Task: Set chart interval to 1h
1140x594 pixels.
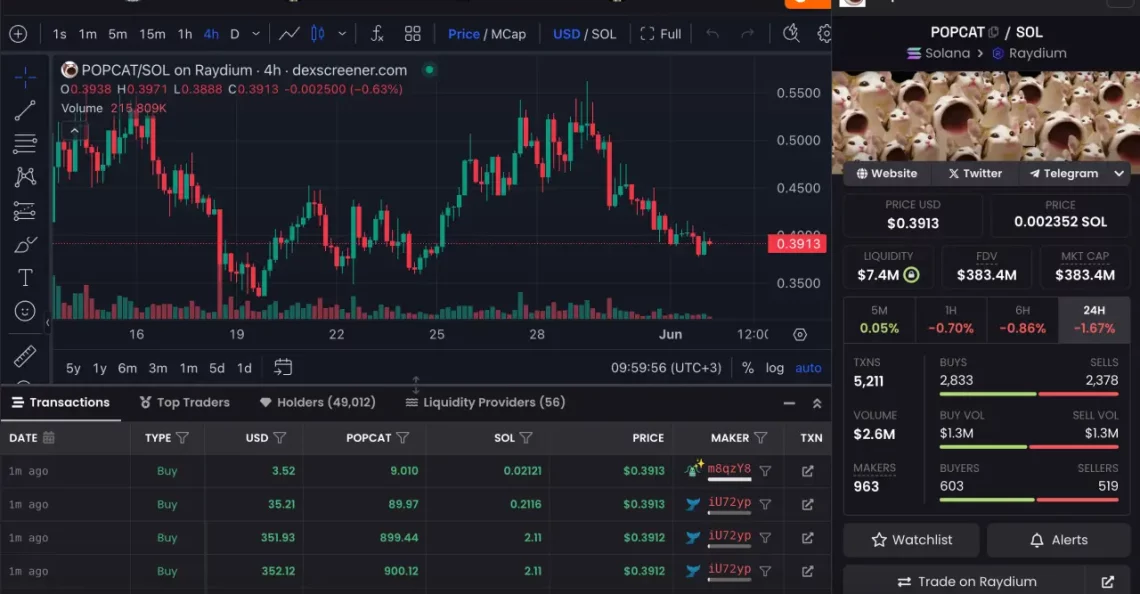Action: [185, 34]
